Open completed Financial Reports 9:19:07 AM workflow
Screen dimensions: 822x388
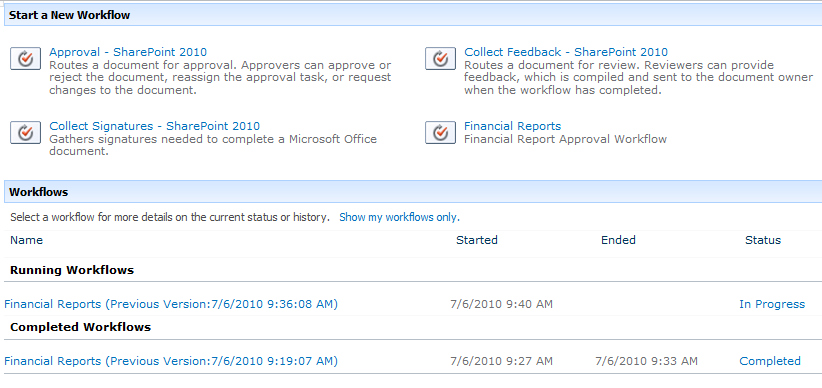[x=171, y=361]
